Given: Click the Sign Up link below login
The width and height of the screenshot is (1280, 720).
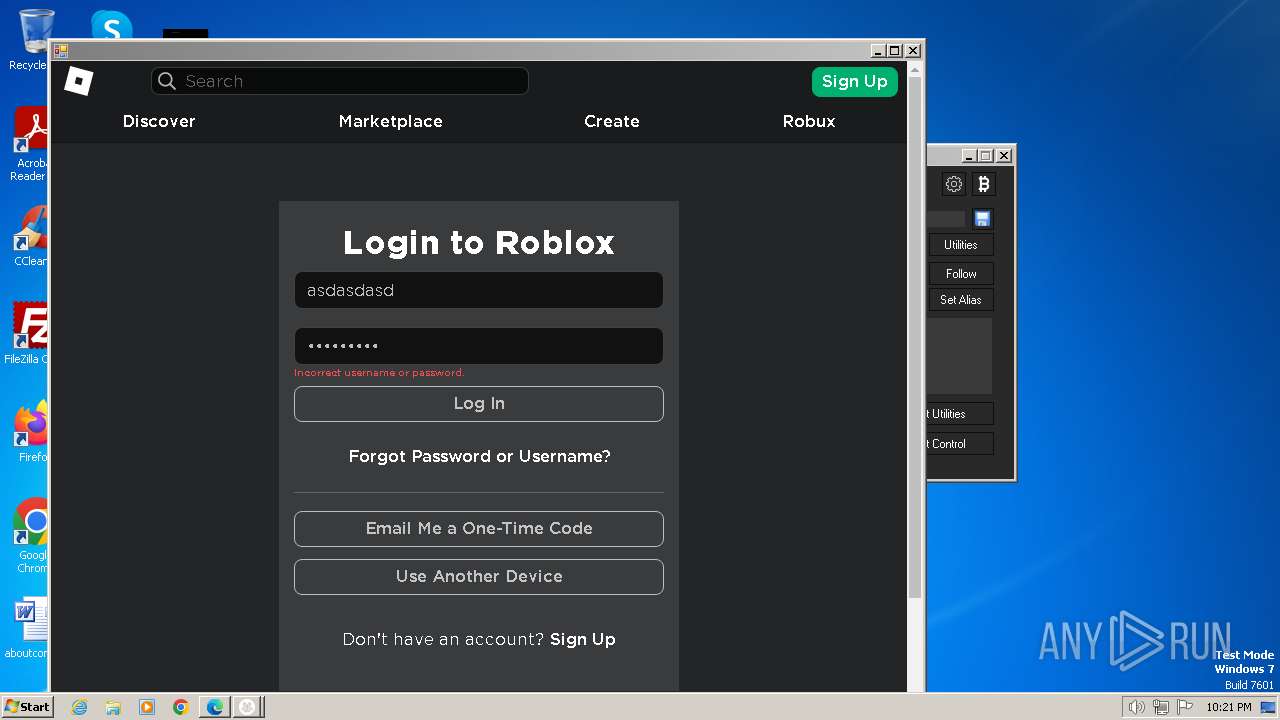Looking at the screenshot, I should coord(583,639).
